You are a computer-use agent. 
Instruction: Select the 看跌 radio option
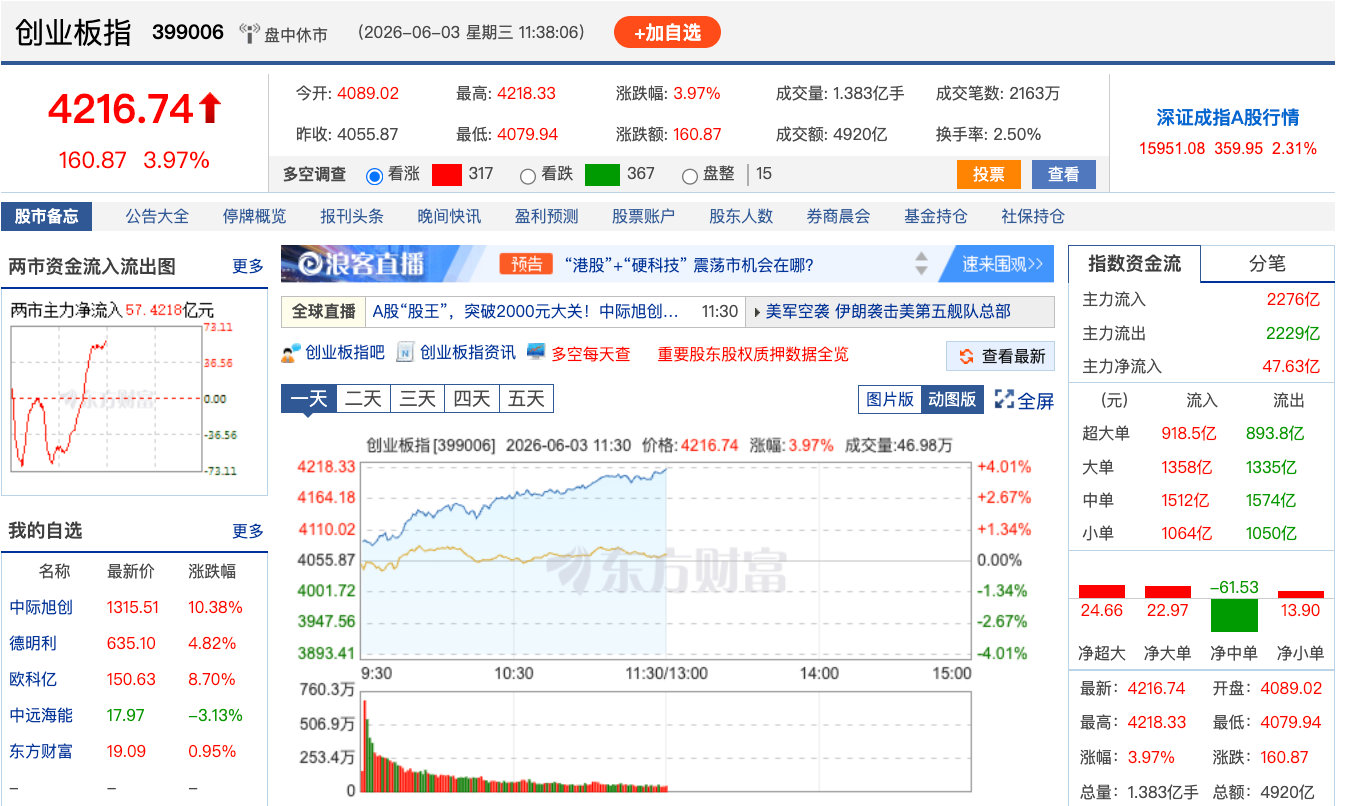click(x=528, y=175)
